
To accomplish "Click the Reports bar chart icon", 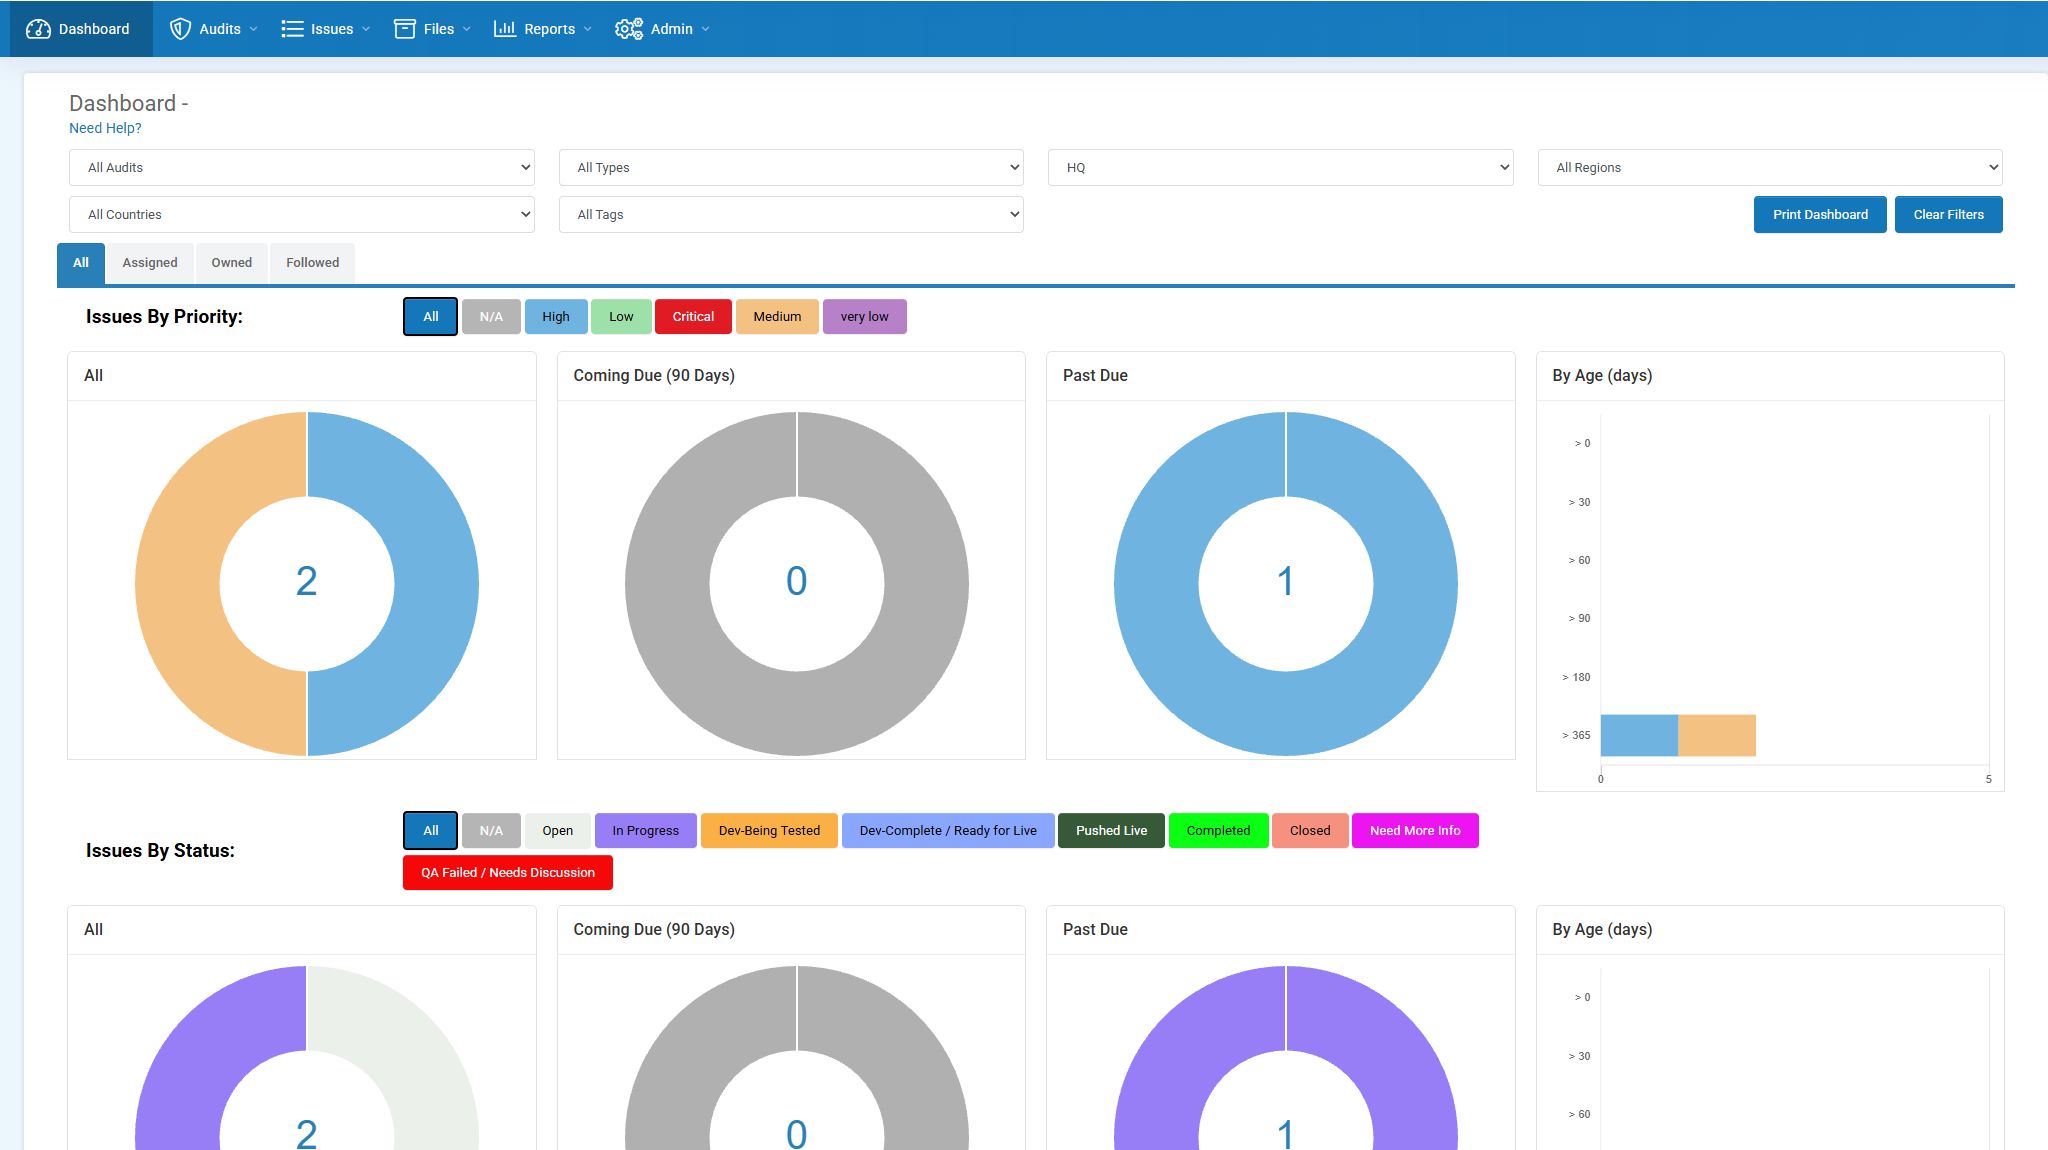I will pyautogui.click(x=505, y=29).
